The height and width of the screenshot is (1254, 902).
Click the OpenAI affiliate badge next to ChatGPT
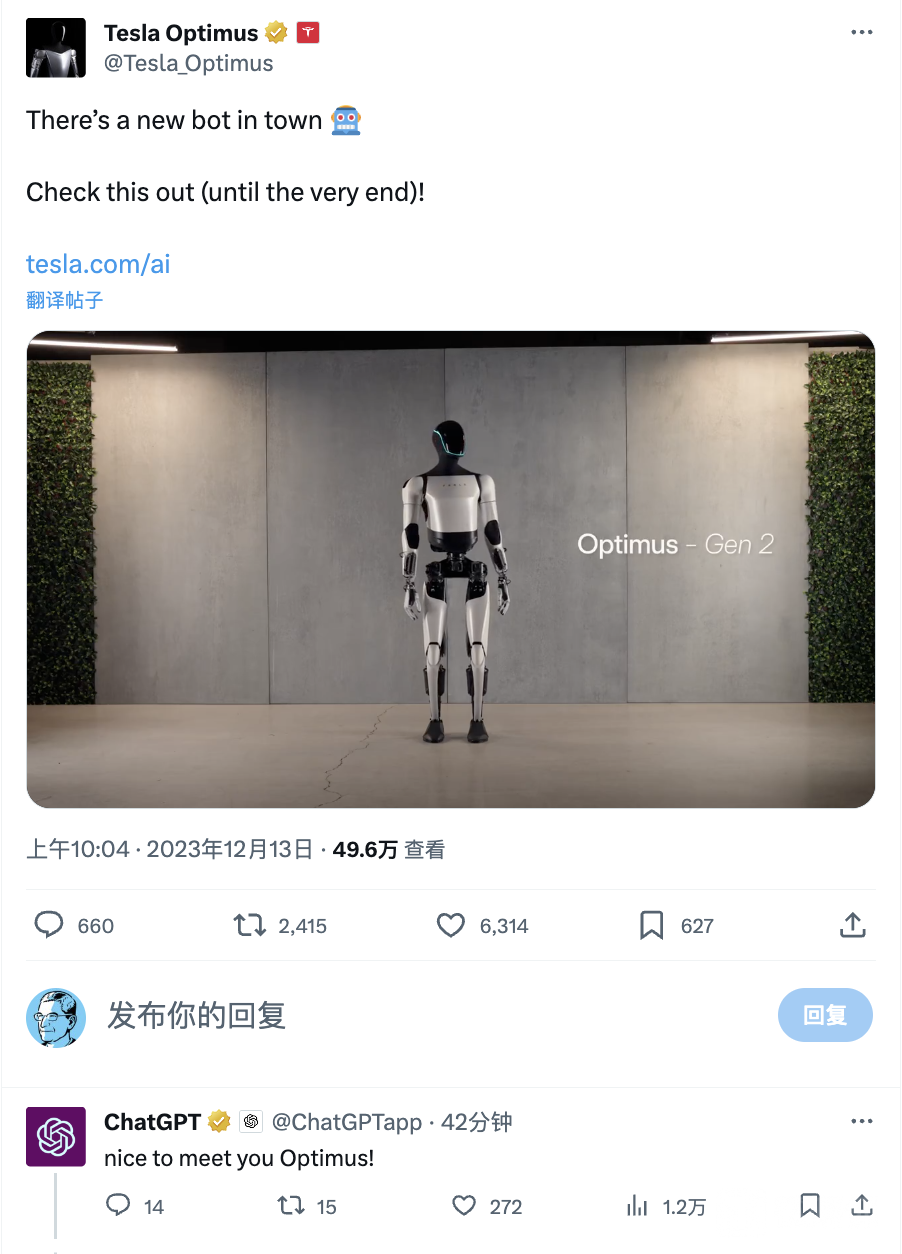tap(251, 1121)
